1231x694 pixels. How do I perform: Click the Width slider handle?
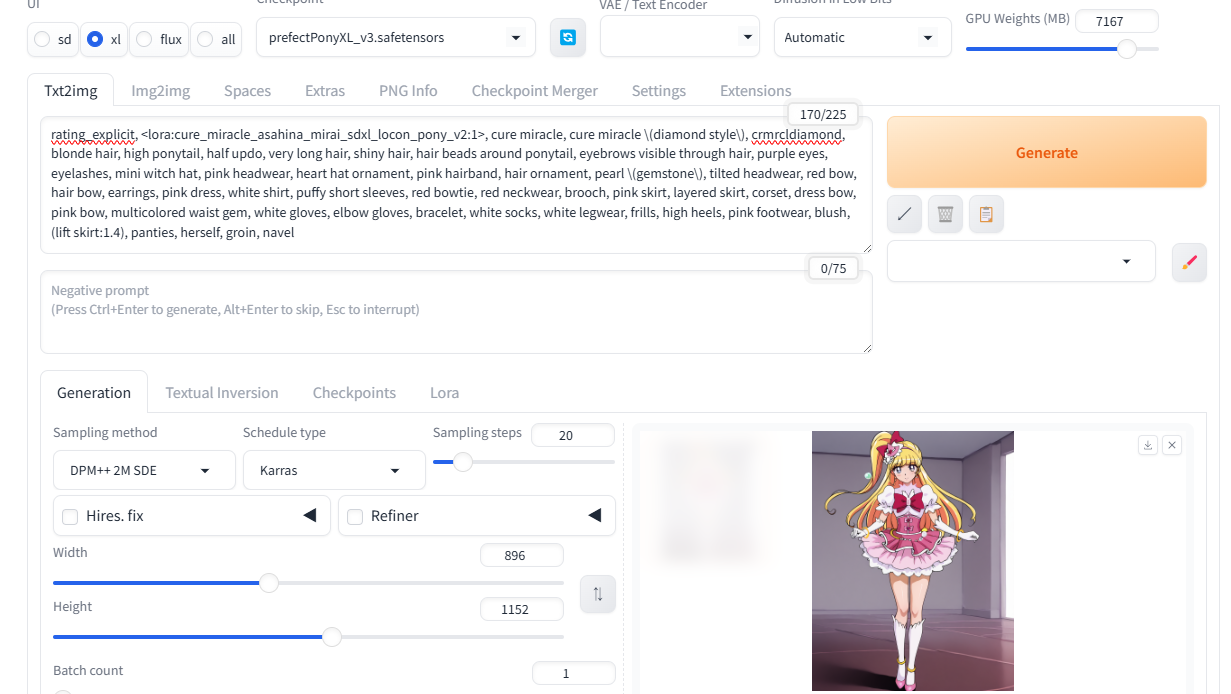tap(269, 583)
